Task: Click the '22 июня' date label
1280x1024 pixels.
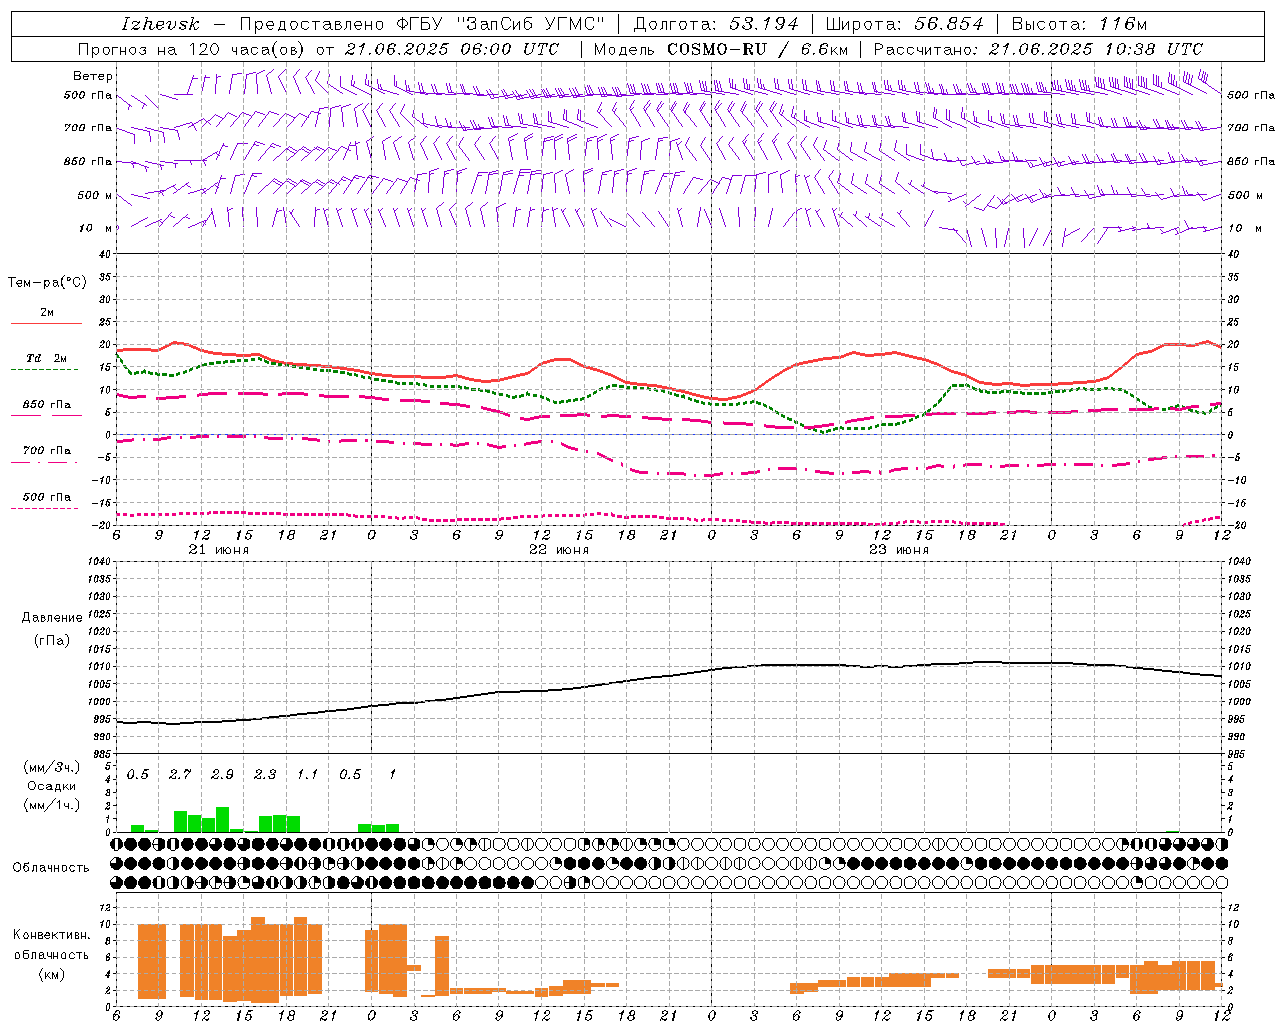Action: point(558,550)
